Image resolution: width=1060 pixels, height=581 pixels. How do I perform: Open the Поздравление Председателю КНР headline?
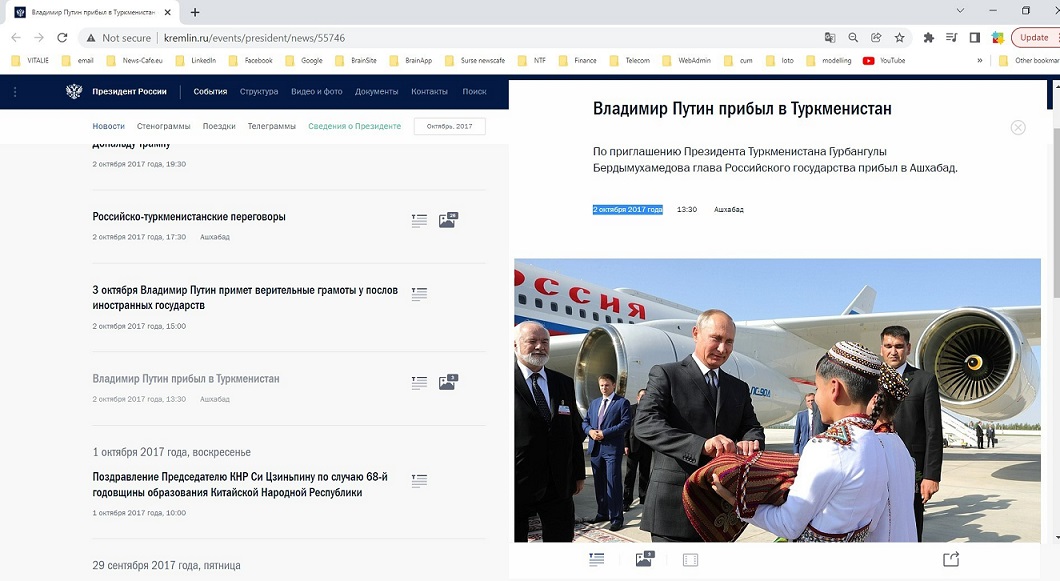240,484
